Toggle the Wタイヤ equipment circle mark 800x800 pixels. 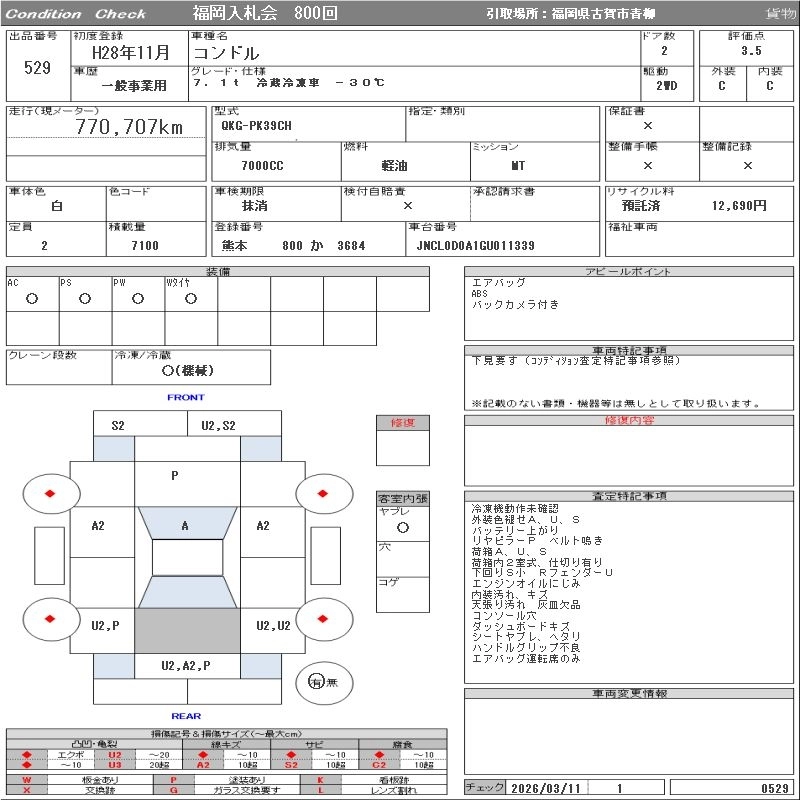tap(191, 298)
